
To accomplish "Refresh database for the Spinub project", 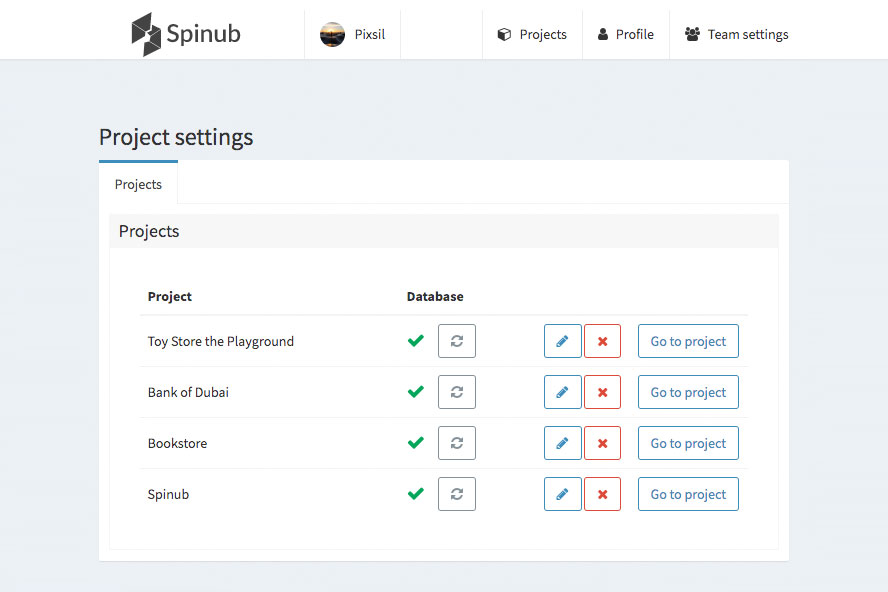I will (x=457, y=494).
